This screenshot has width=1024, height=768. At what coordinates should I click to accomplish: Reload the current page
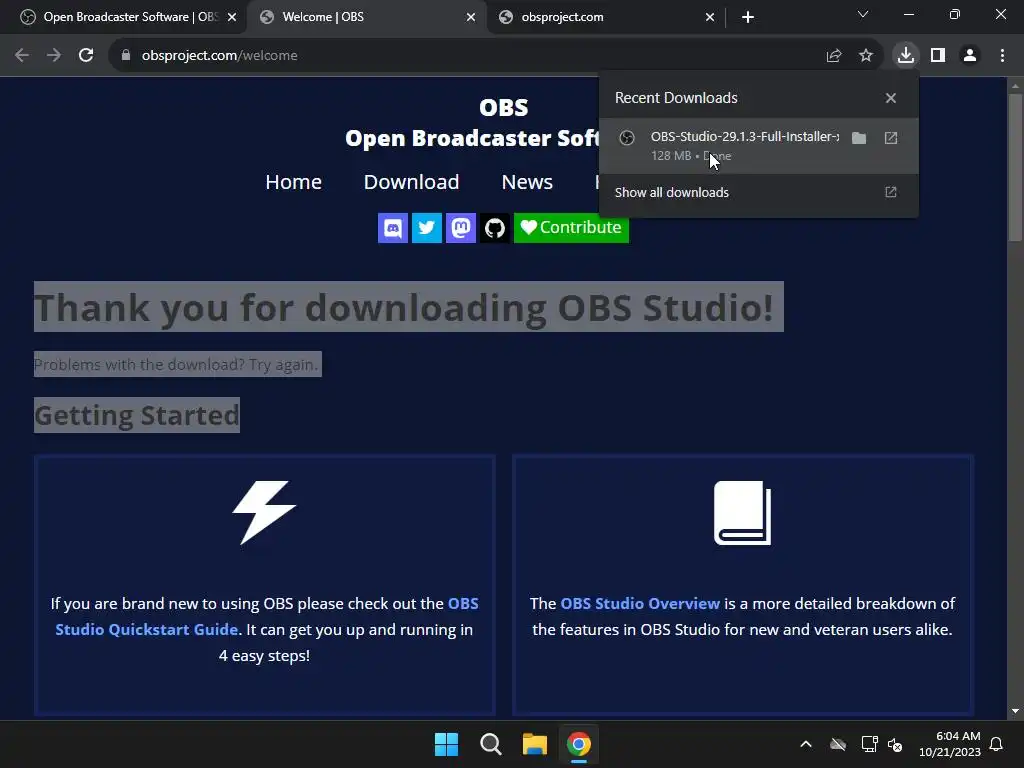[86, 56]
